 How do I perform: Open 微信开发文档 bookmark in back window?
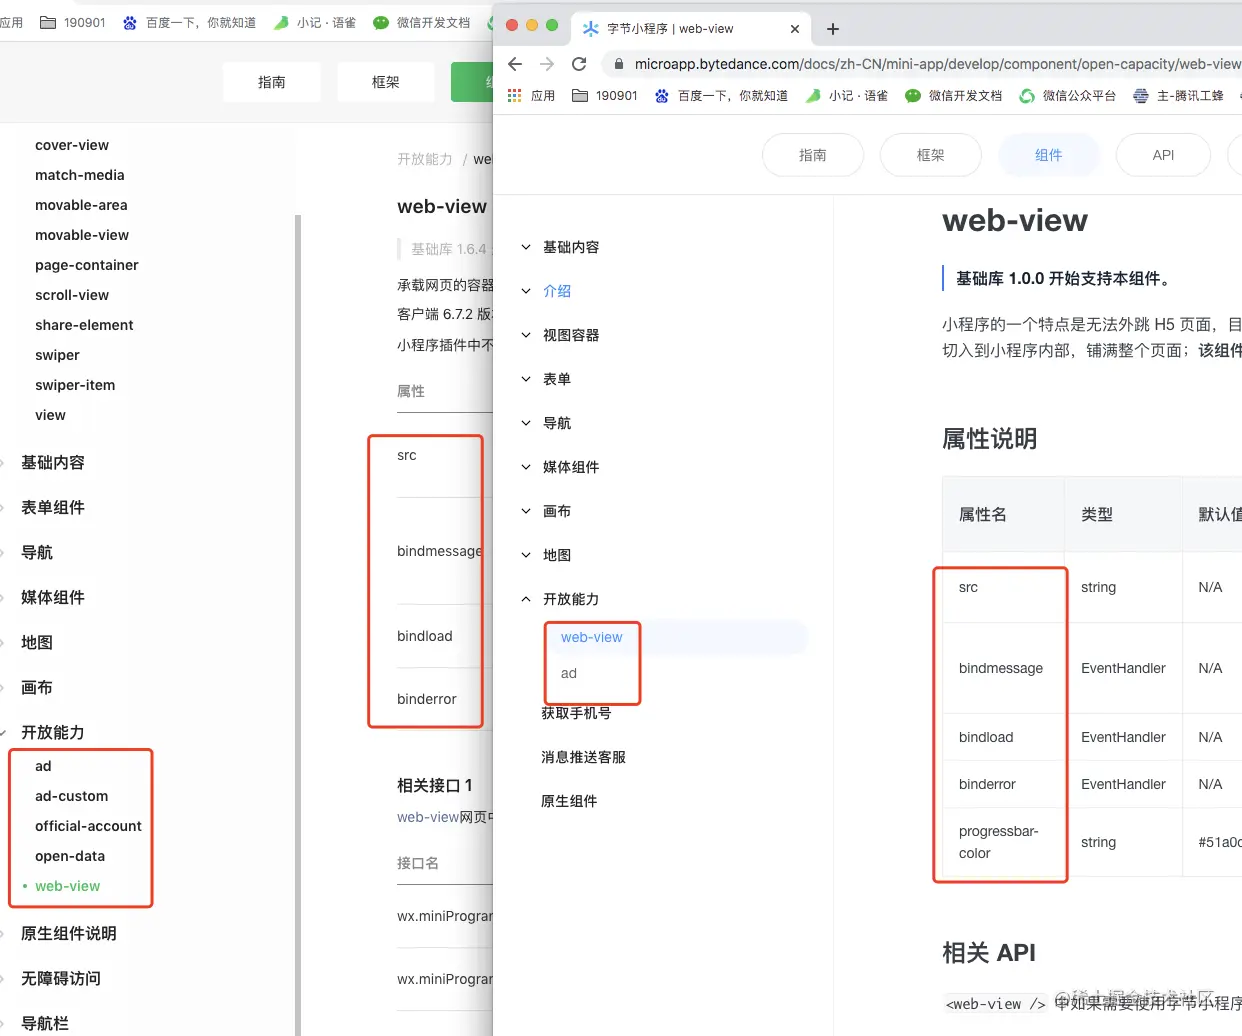click(x=421, y=22)
